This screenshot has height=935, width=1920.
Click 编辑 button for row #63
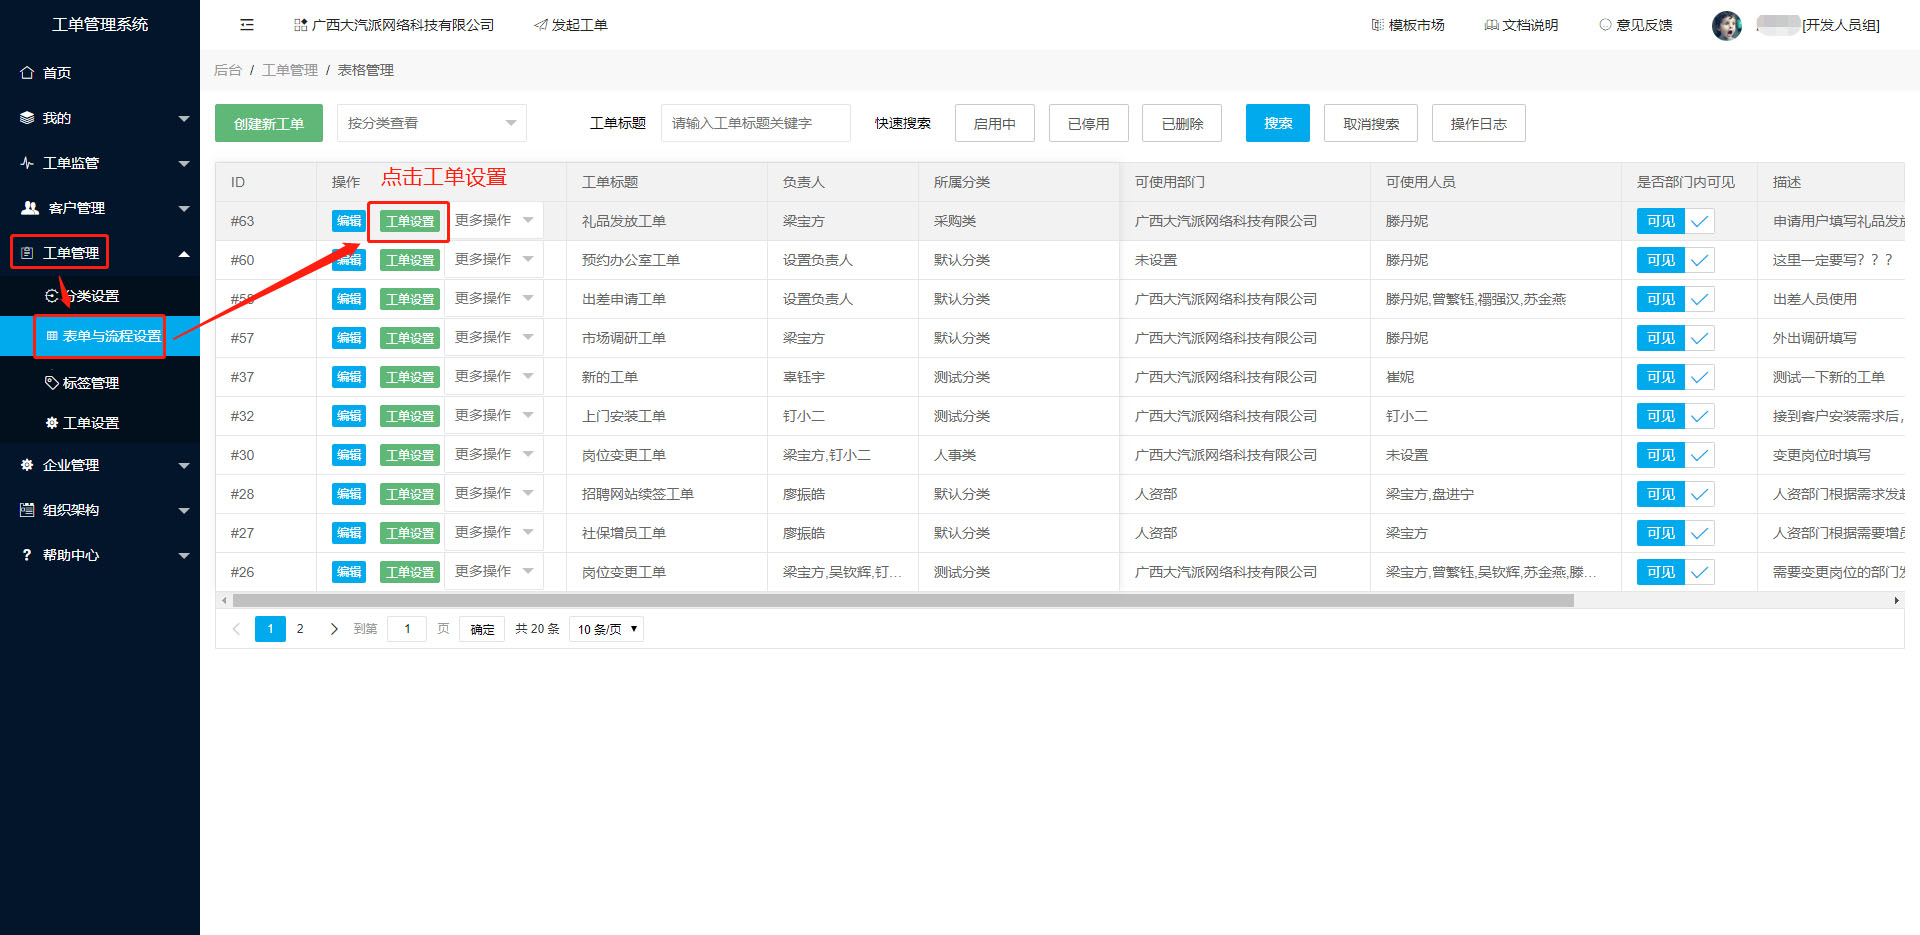349,221
